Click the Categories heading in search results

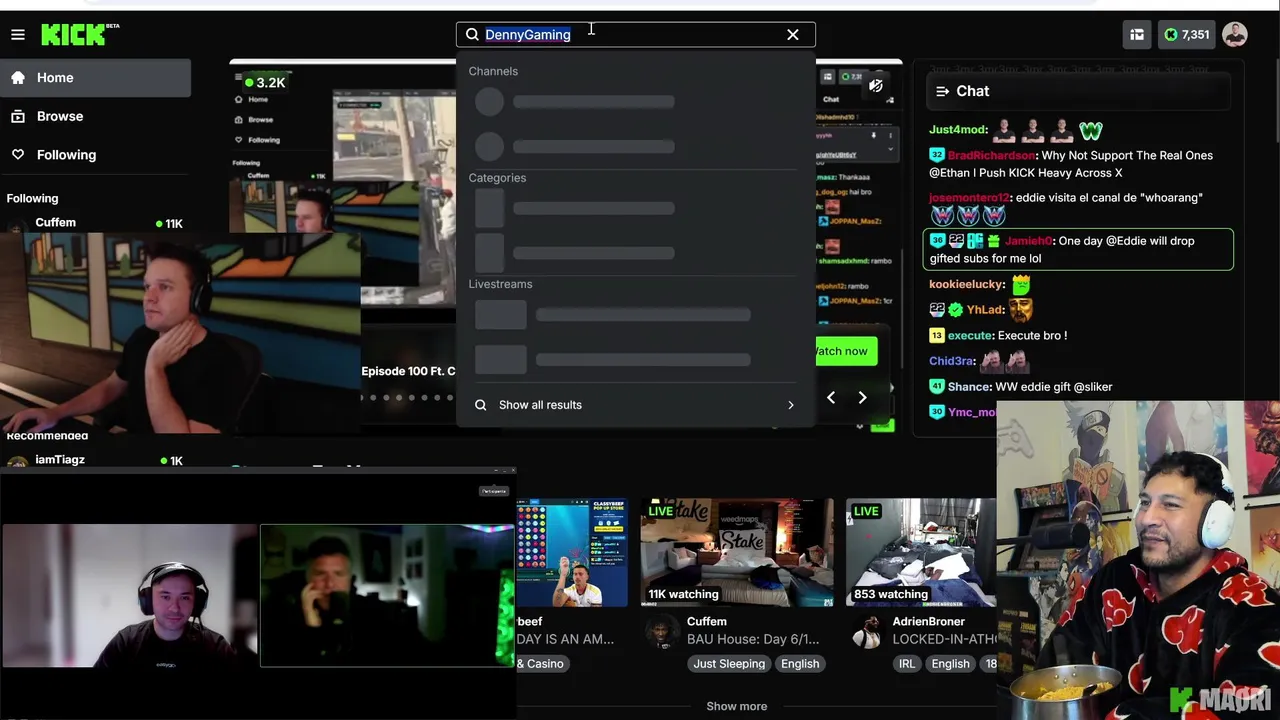(x=497, y=178)
